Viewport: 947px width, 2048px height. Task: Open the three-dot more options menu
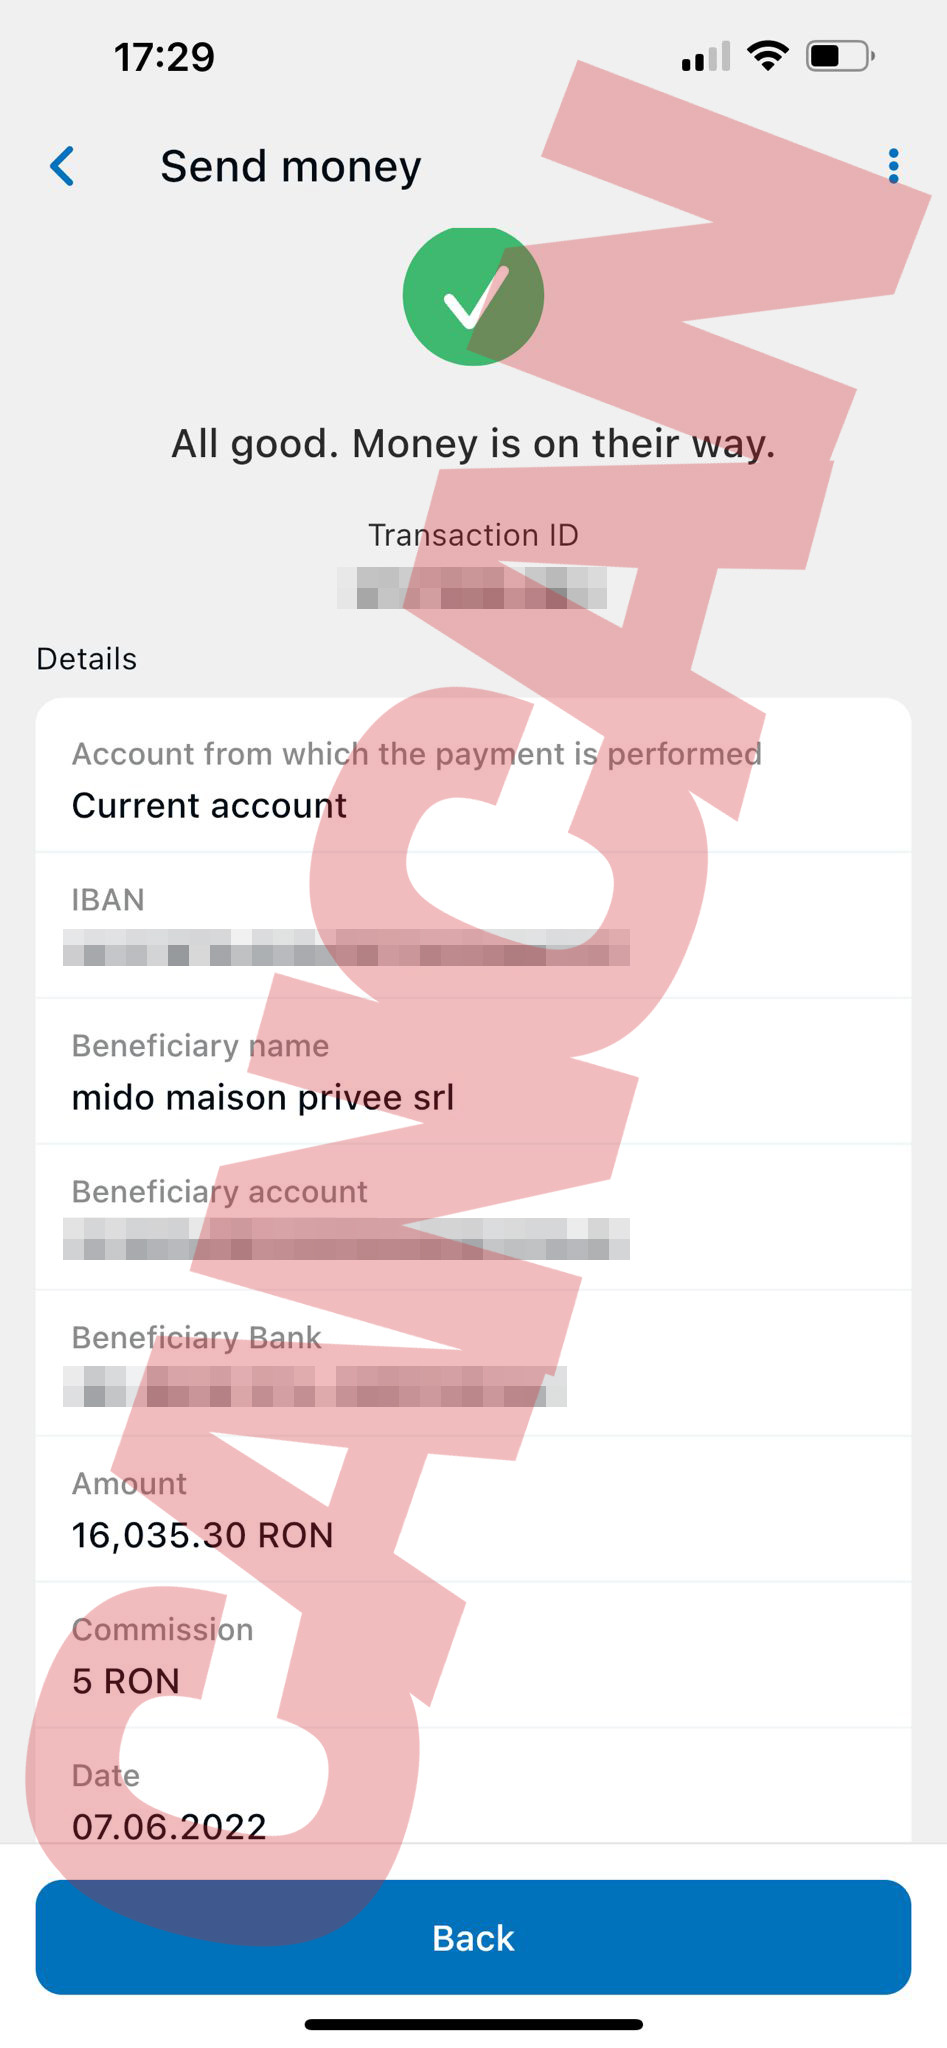click(893, 166)
